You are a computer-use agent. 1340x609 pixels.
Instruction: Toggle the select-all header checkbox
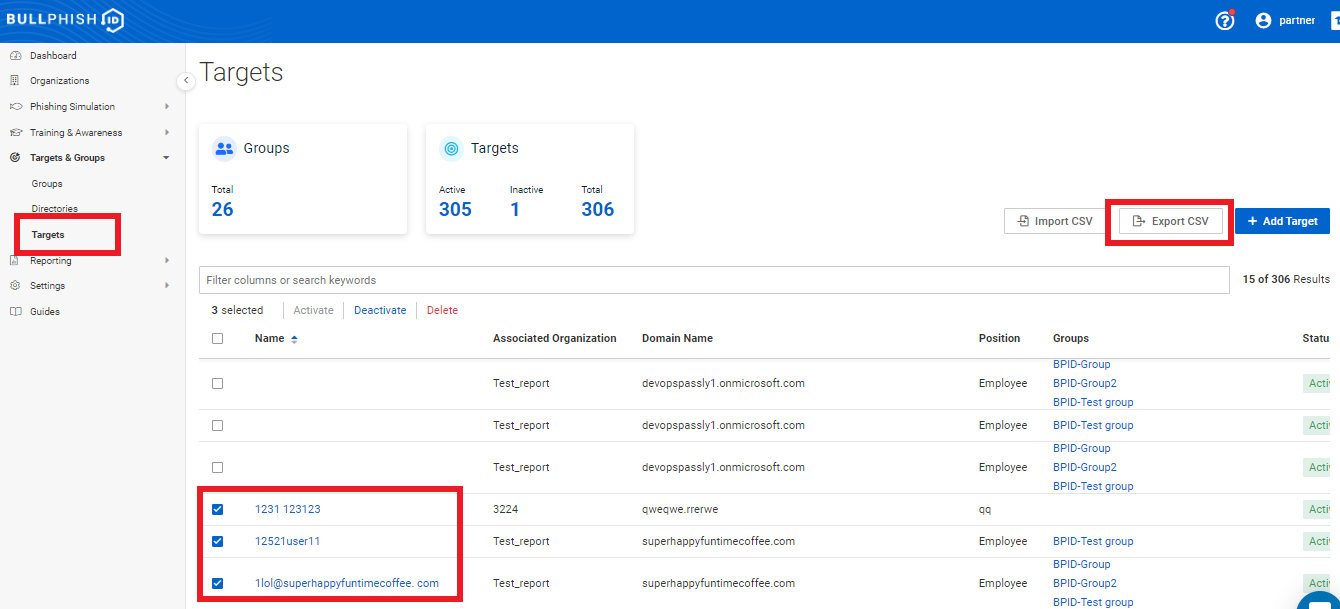click(218, 339)
